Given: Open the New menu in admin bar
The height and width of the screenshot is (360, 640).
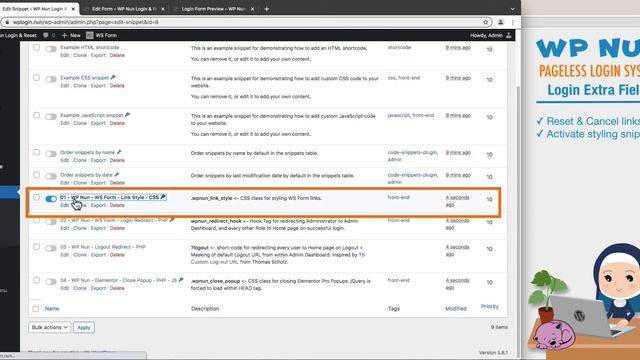Looking at the screenshot, I should 71,36.
